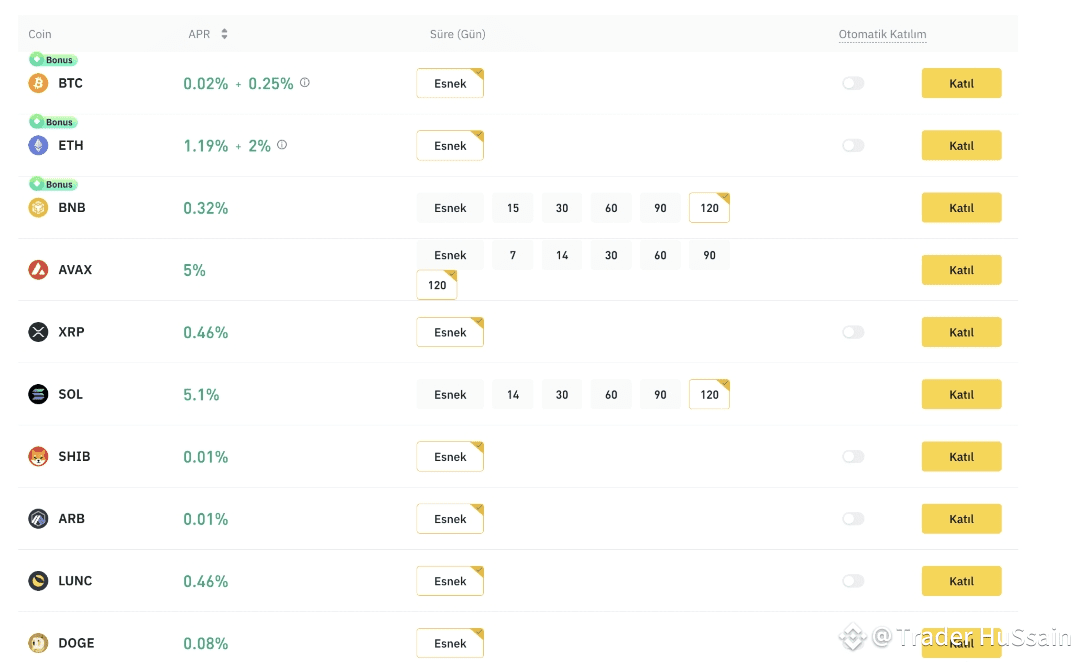Click the AVAX coin icon

pos(38,270)
